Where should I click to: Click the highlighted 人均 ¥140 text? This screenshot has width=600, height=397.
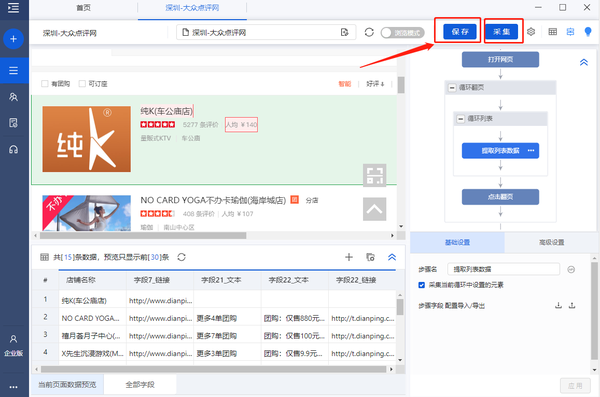point(241,124)
